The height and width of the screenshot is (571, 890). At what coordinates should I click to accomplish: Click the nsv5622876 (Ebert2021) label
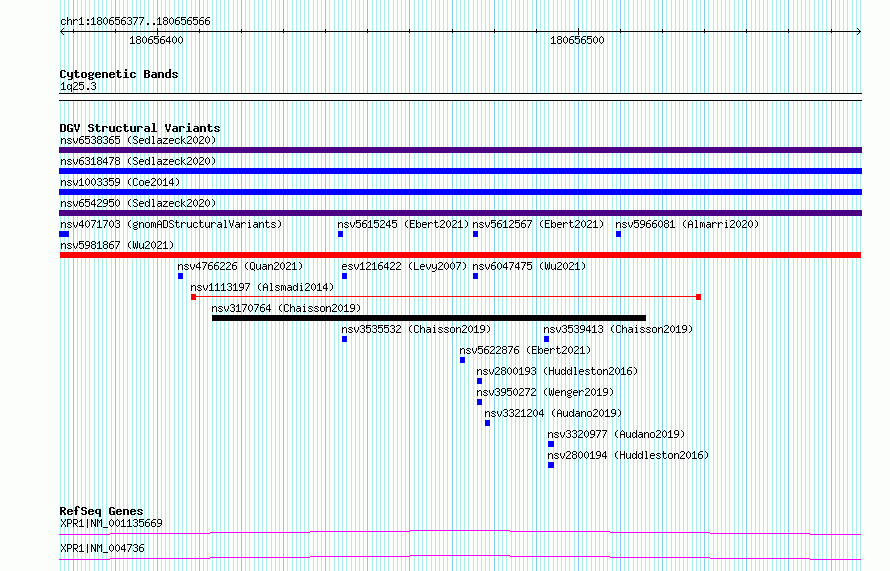(x=526, y=350)
